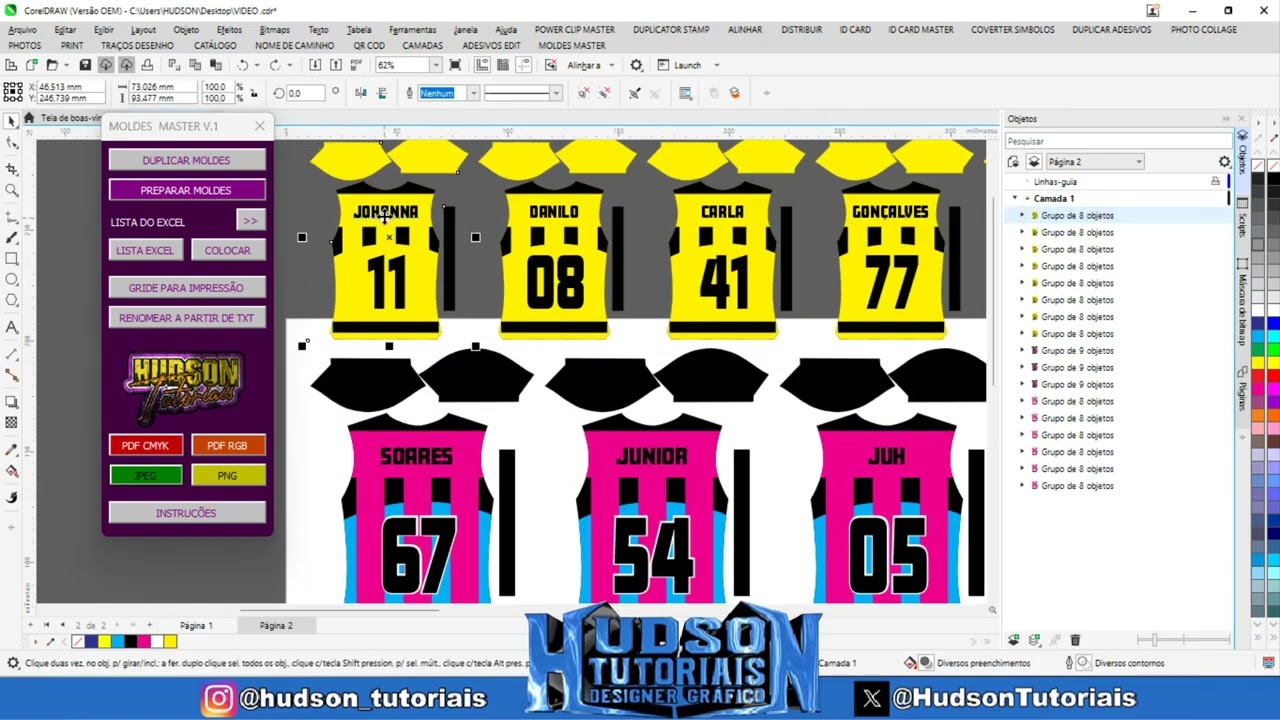Open the Efeitos menu
The width and height of the screenshot is (1280, 720).
point(229,30)
